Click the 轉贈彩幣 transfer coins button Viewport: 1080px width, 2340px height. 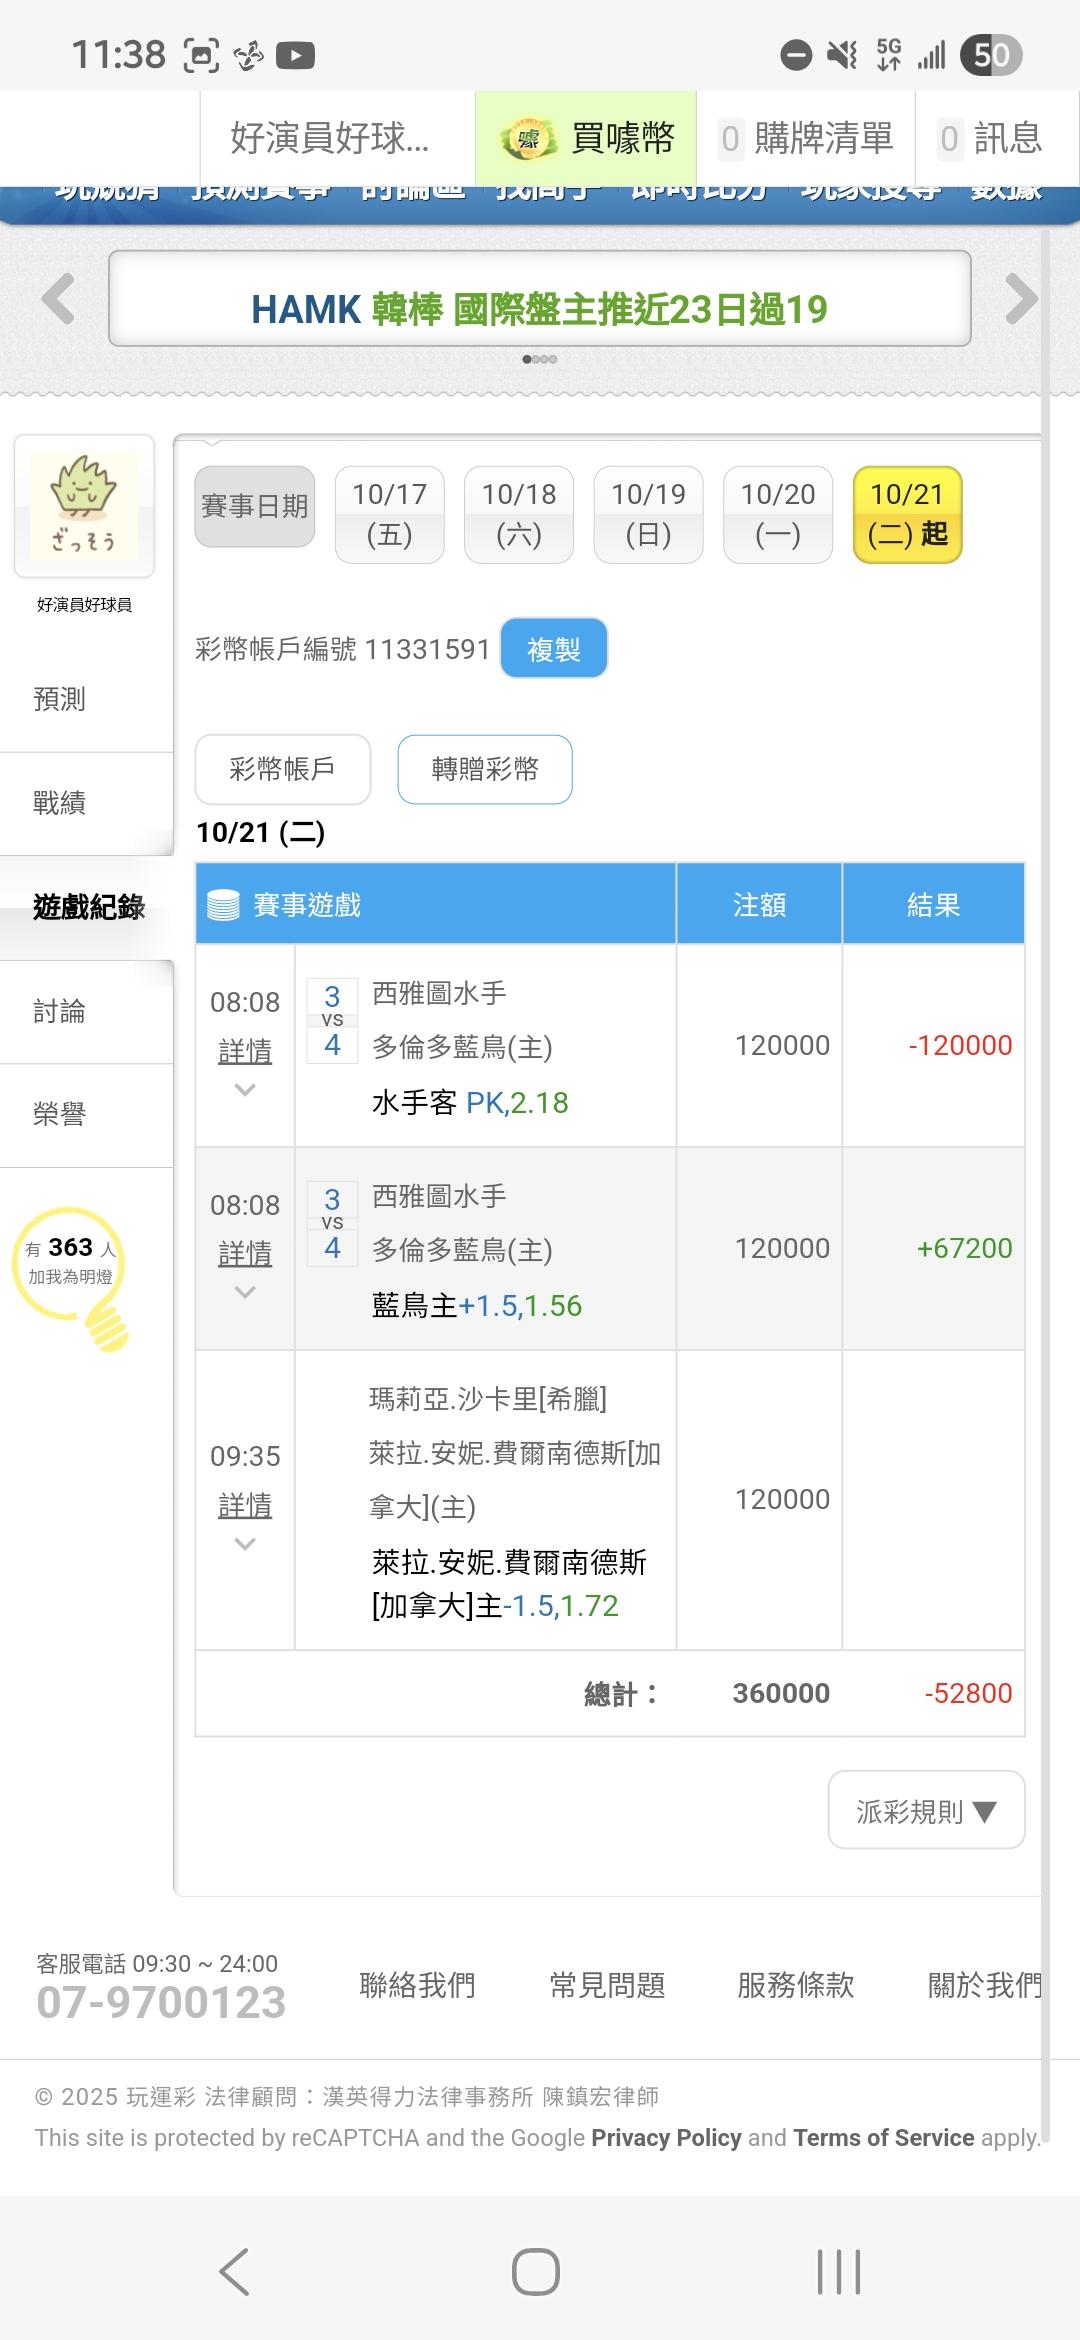pos(485,769)
